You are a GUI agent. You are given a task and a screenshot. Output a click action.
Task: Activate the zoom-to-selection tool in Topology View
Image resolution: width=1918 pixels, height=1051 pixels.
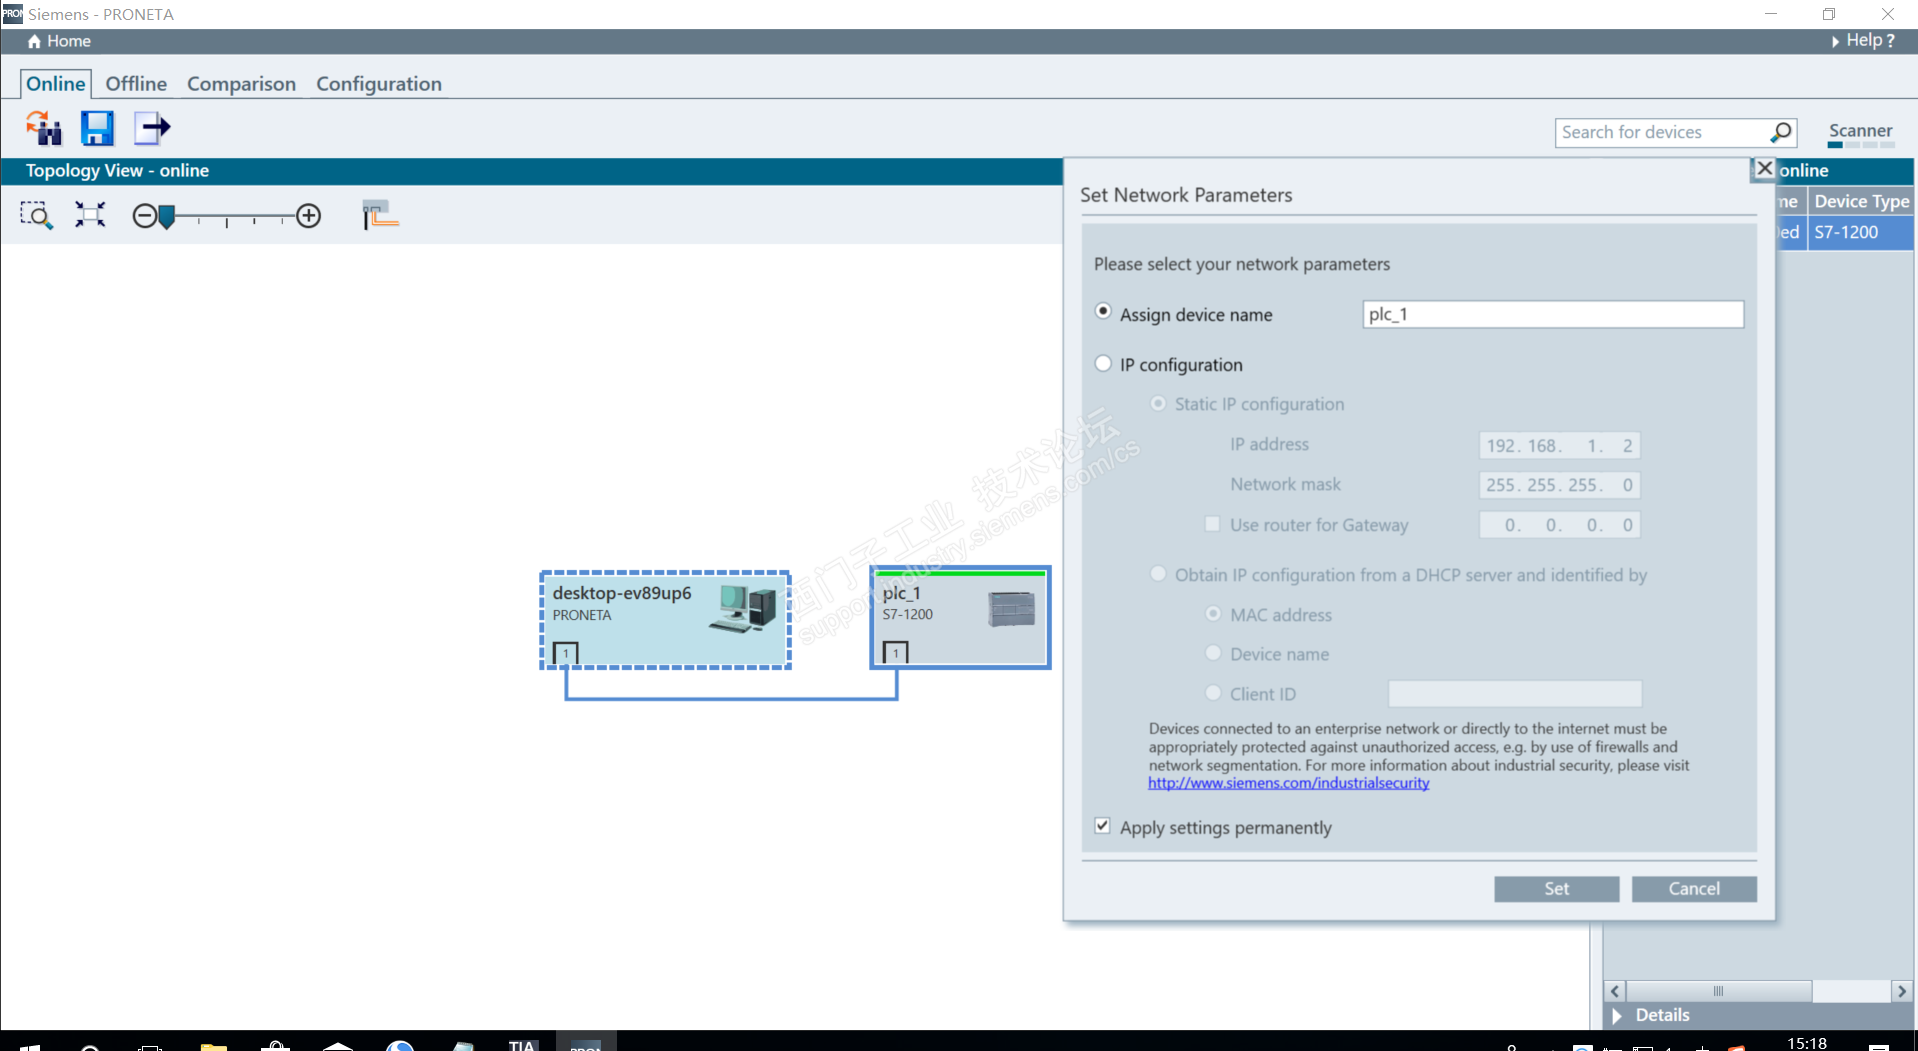tap(36, 215)
